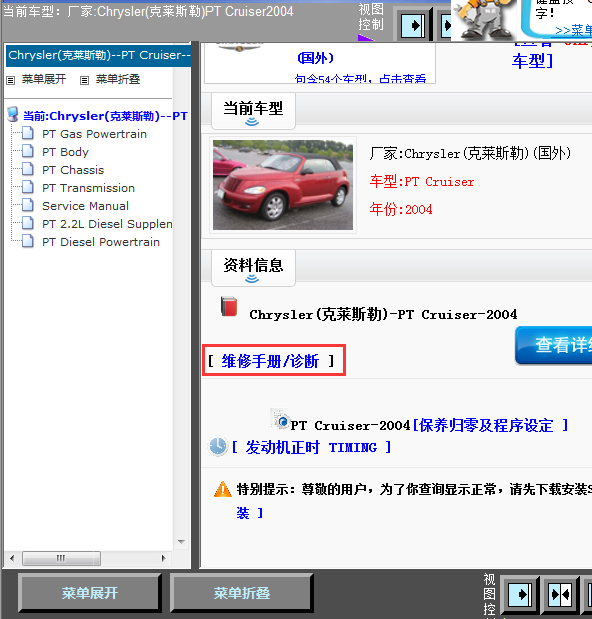Click the top 菜单折叠 collapse link

118,79
